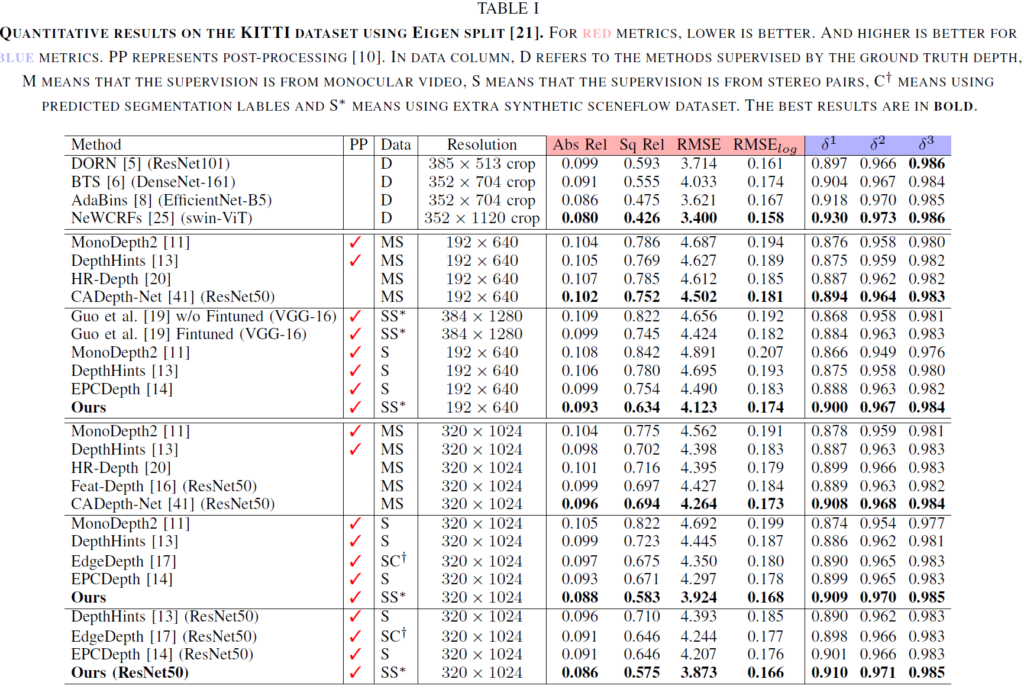Click the PP checkmark for Guo et al. Fintuned

(358, 335)
